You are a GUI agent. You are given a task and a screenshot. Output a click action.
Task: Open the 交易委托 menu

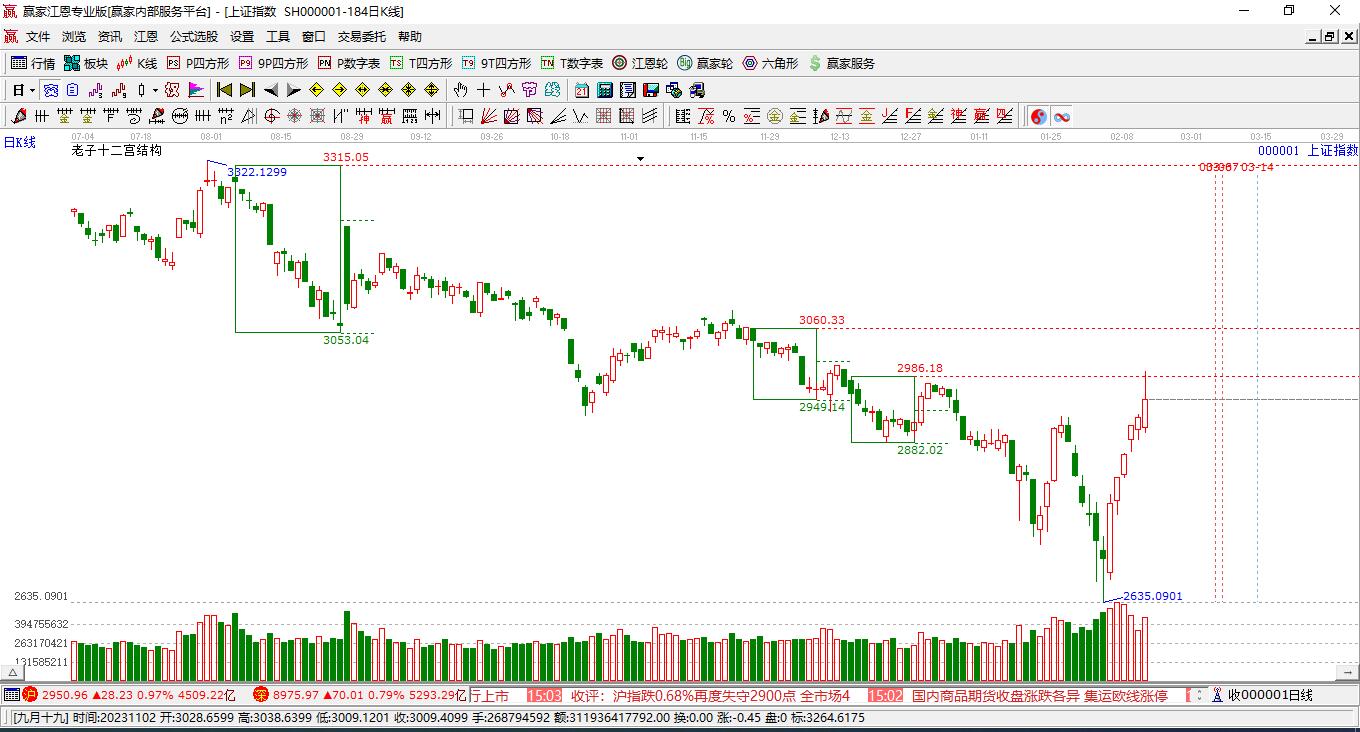(x=361, y=37)
